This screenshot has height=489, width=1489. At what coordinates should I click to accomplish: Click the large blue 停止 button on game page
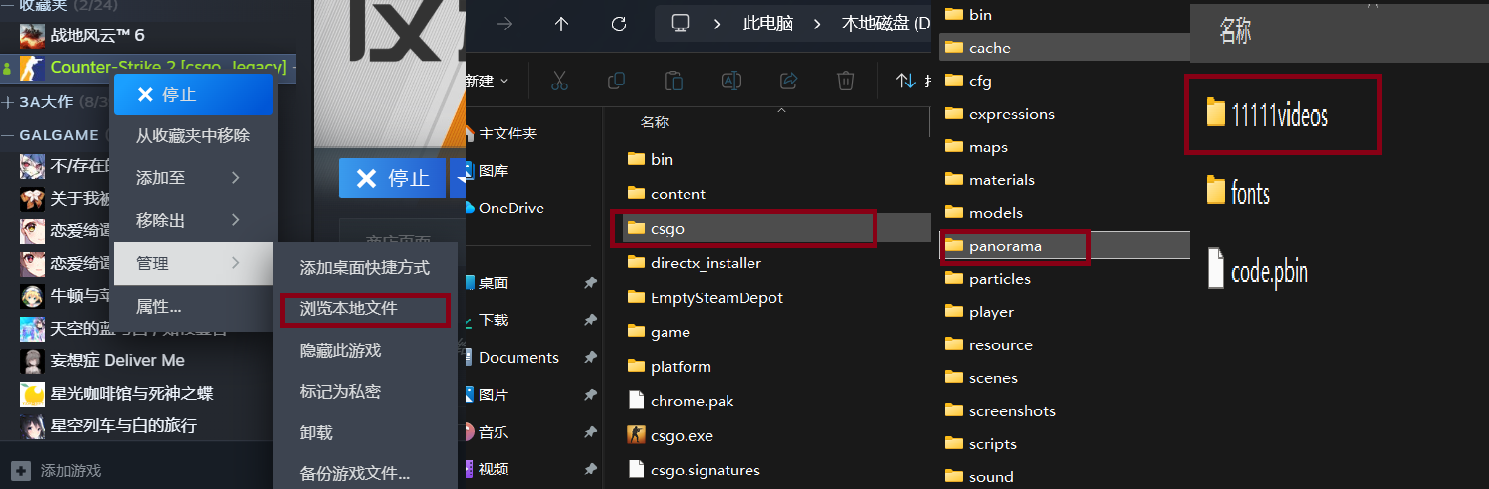pos(392,178)
